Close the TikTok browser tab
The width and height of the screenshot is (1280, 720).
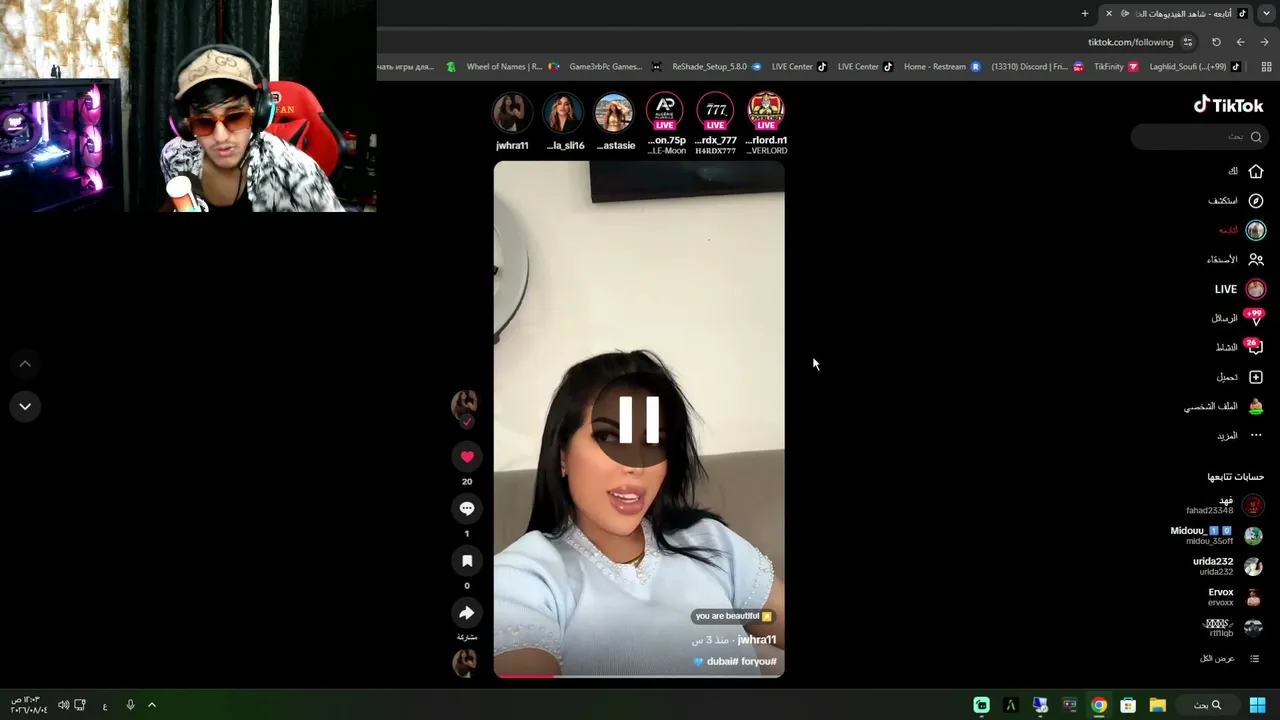pyautogui.click(x=1108, y=14)
